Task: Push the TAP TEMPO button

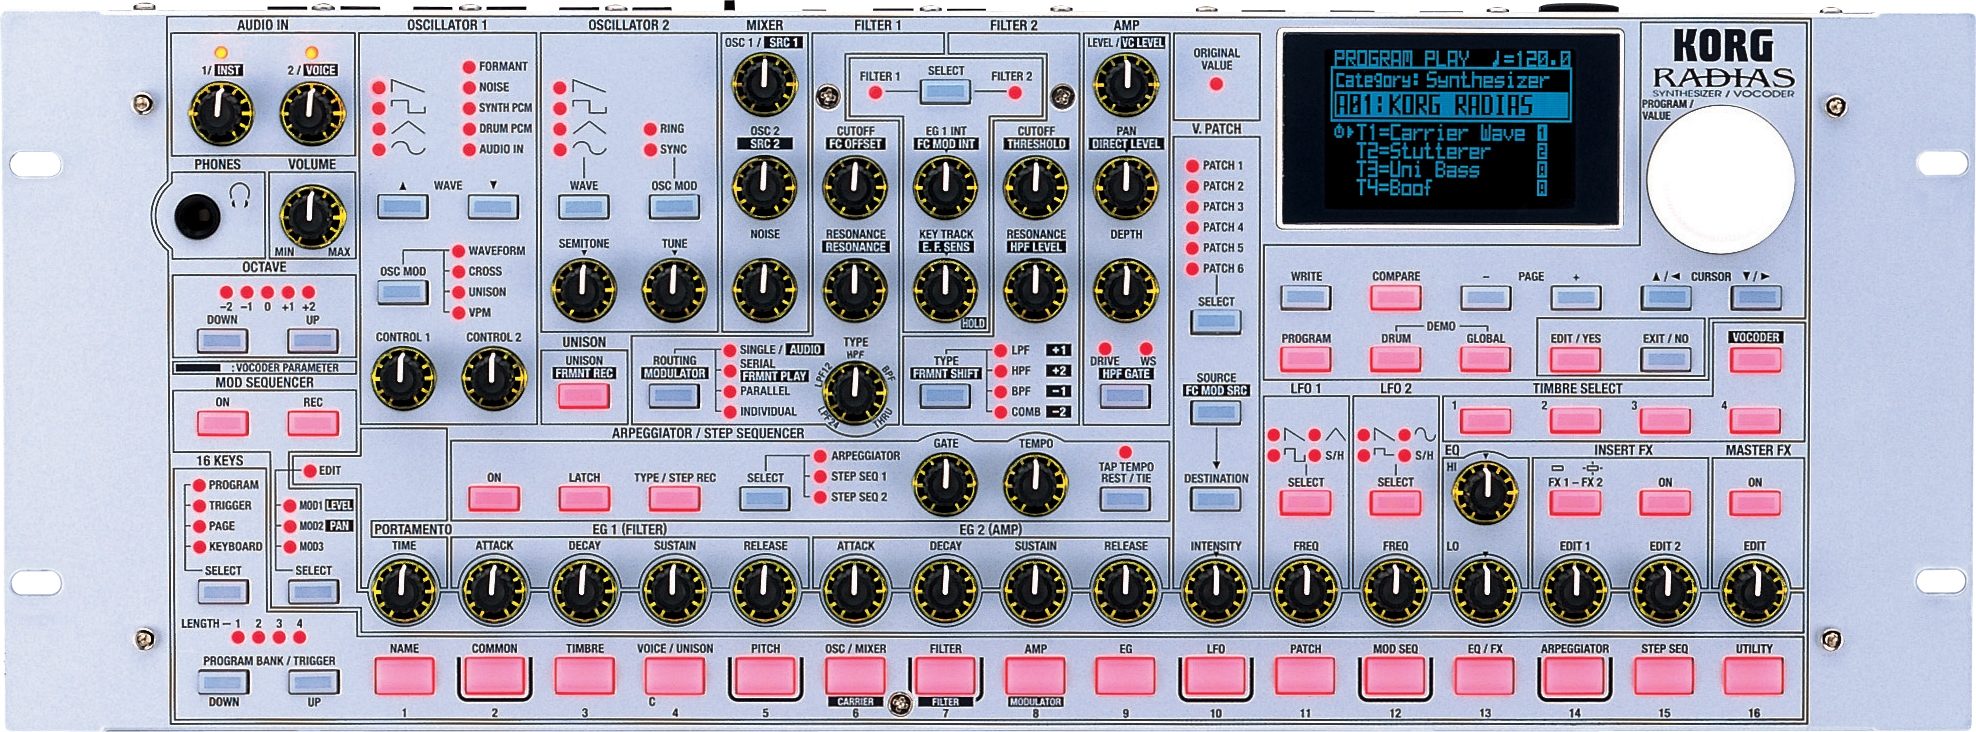Action: click(x=1125, y=498)
